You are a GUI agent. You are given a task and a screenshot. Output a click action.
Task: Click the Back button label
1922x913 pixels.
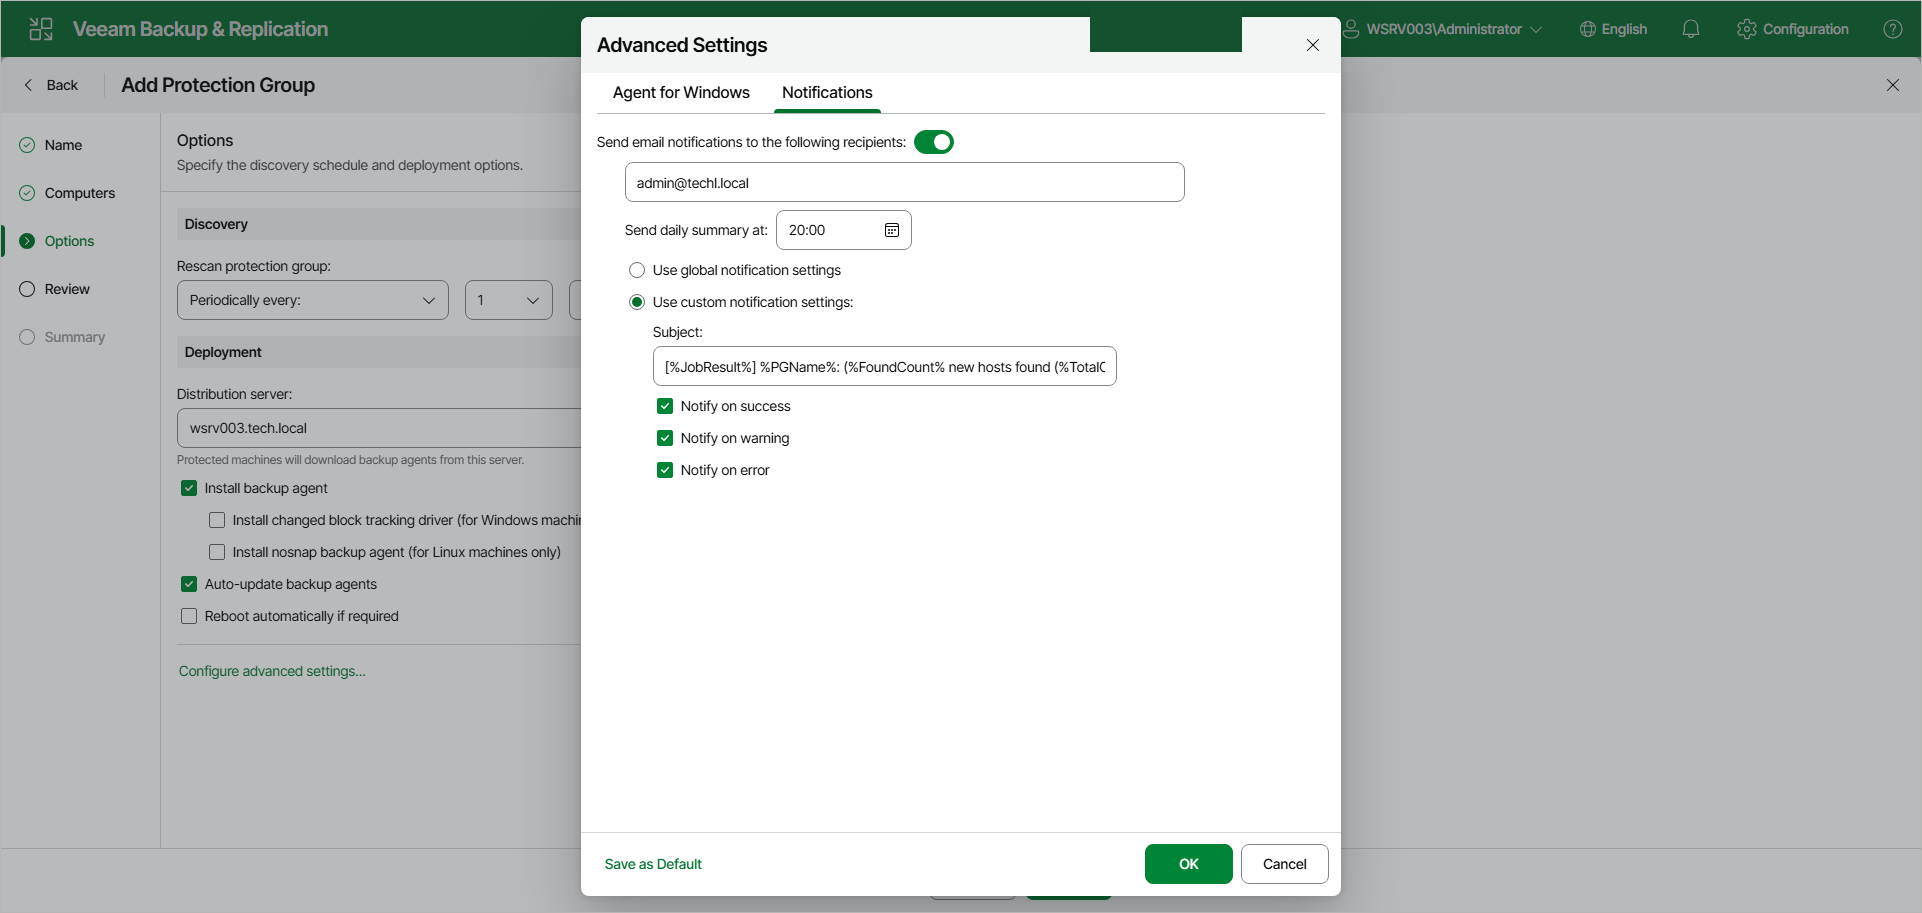pyautogui.click(x=62, y=85)
